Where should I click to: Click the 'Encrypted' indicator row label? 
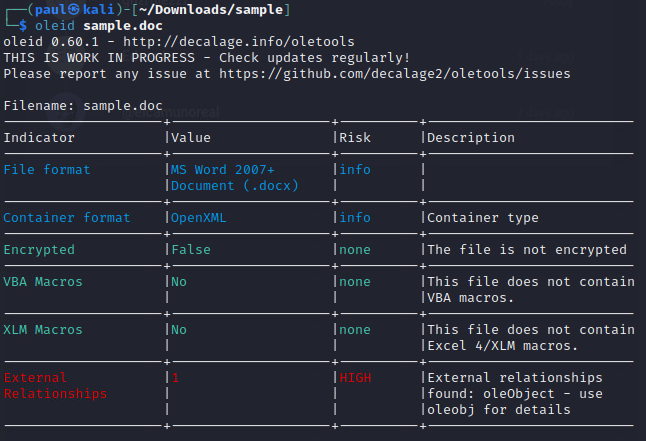point(39,249)
